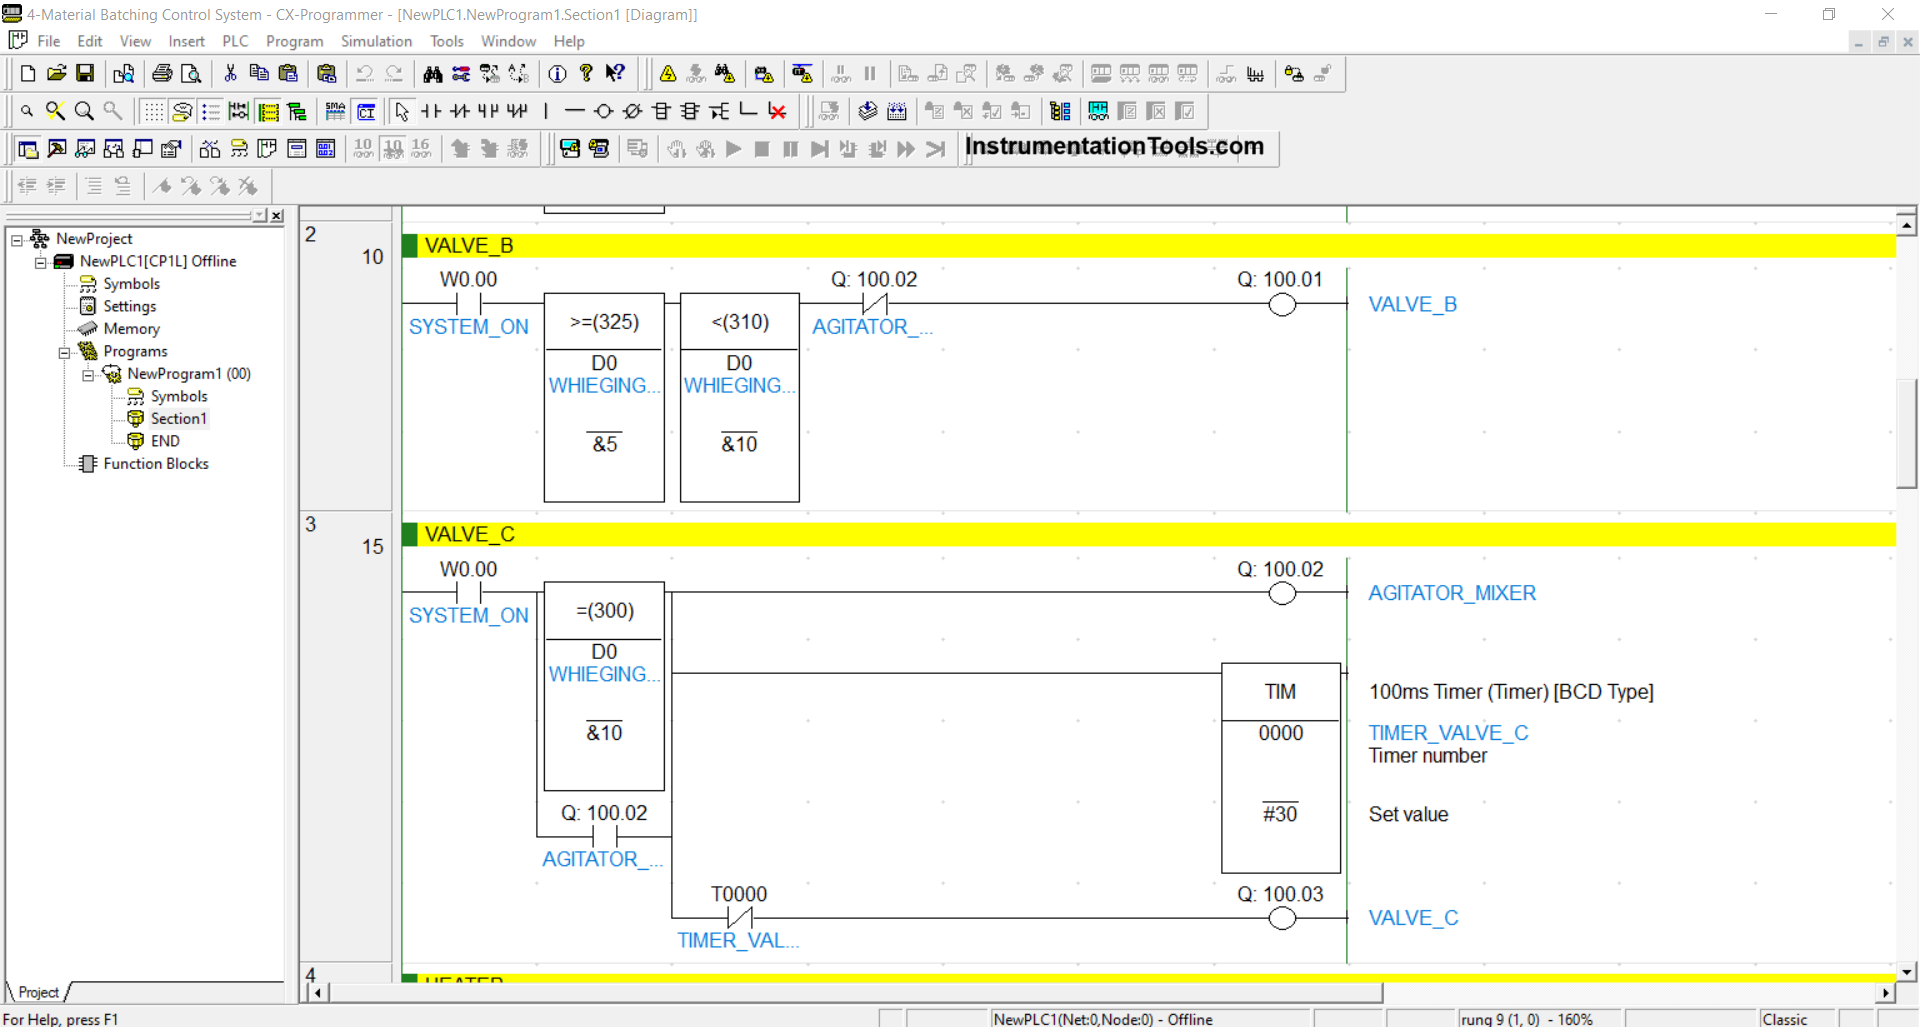
Task: Select the New Contact ladder tool
Action: point(431,111)
